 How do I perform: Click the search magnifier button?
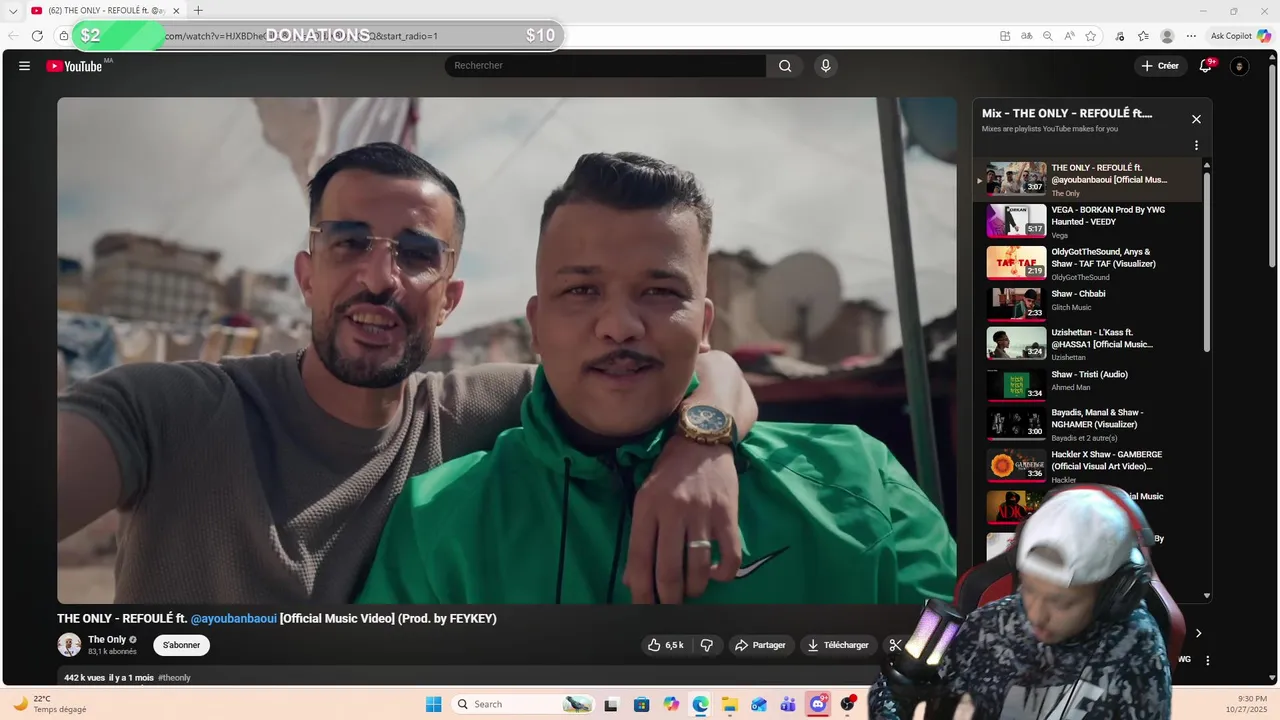[x=785, y=66]
